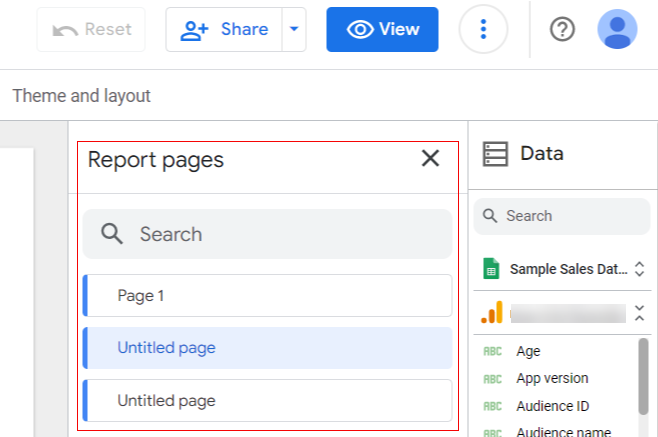Open the three-dot more options menu
658x437 pixels.
click(x=483, y=29)
